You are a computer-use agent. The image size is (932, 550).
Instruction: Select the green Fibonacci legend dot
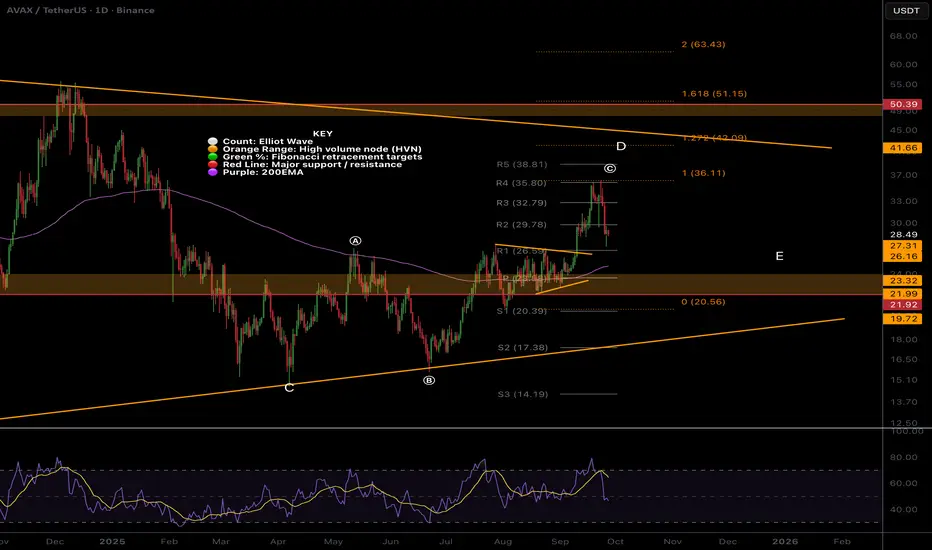pyautogui.click(x=212, y=157)
